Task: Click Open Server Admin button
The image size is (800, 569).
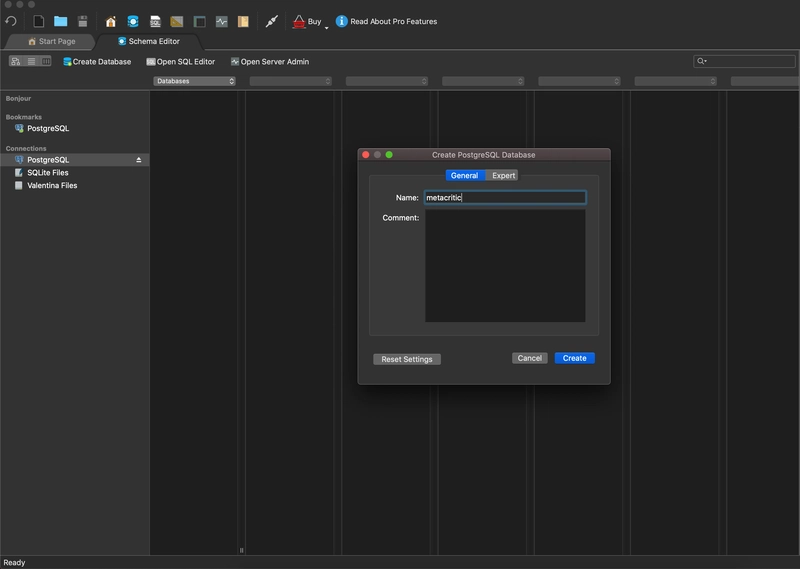Action: tap(270, 61)
